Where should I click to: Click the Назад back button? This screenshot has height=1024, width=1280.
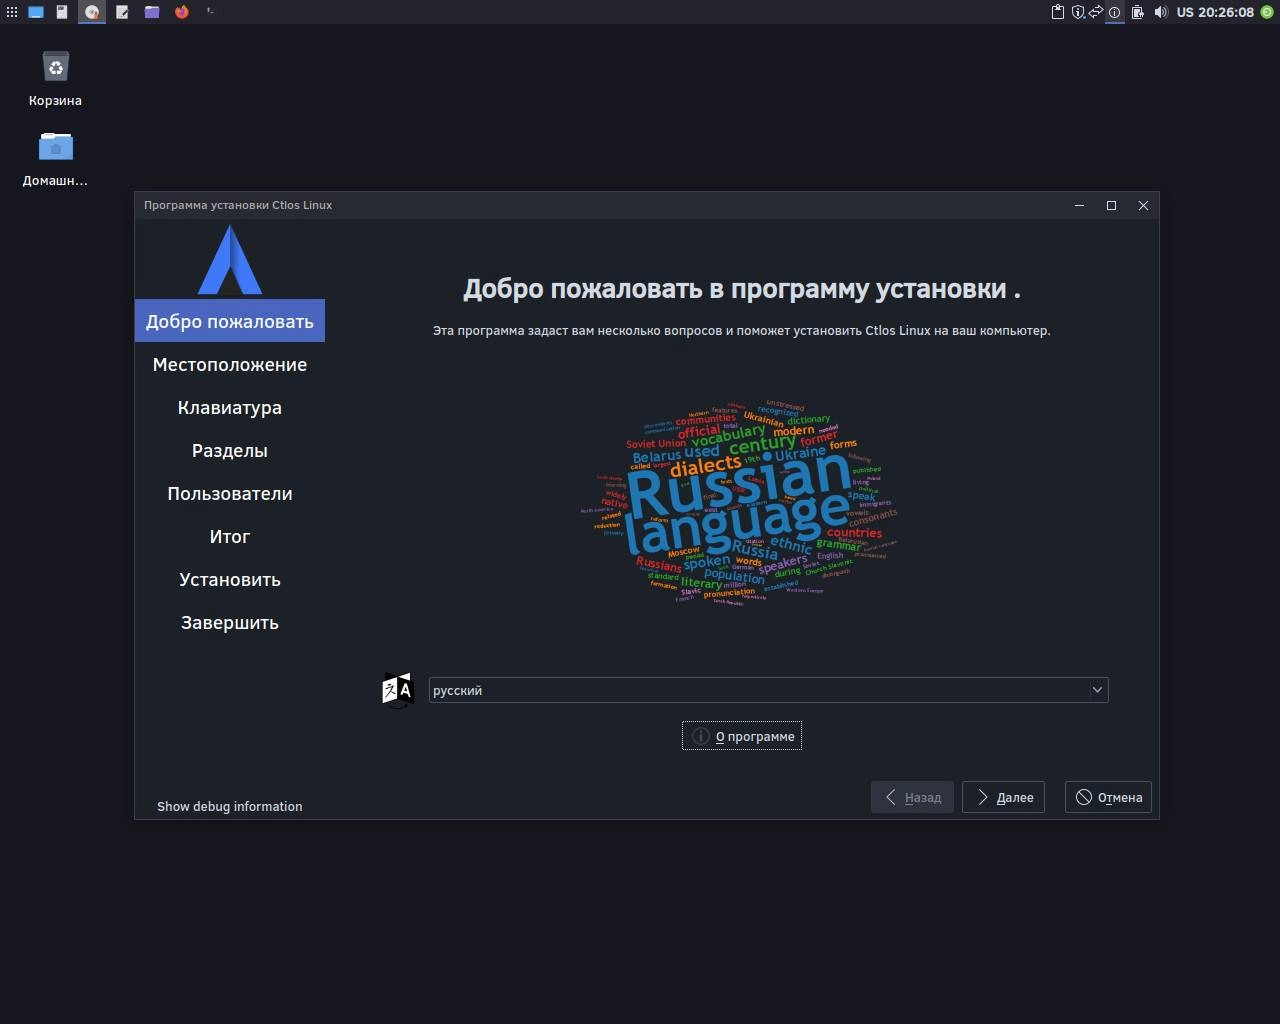click(912, 797)
